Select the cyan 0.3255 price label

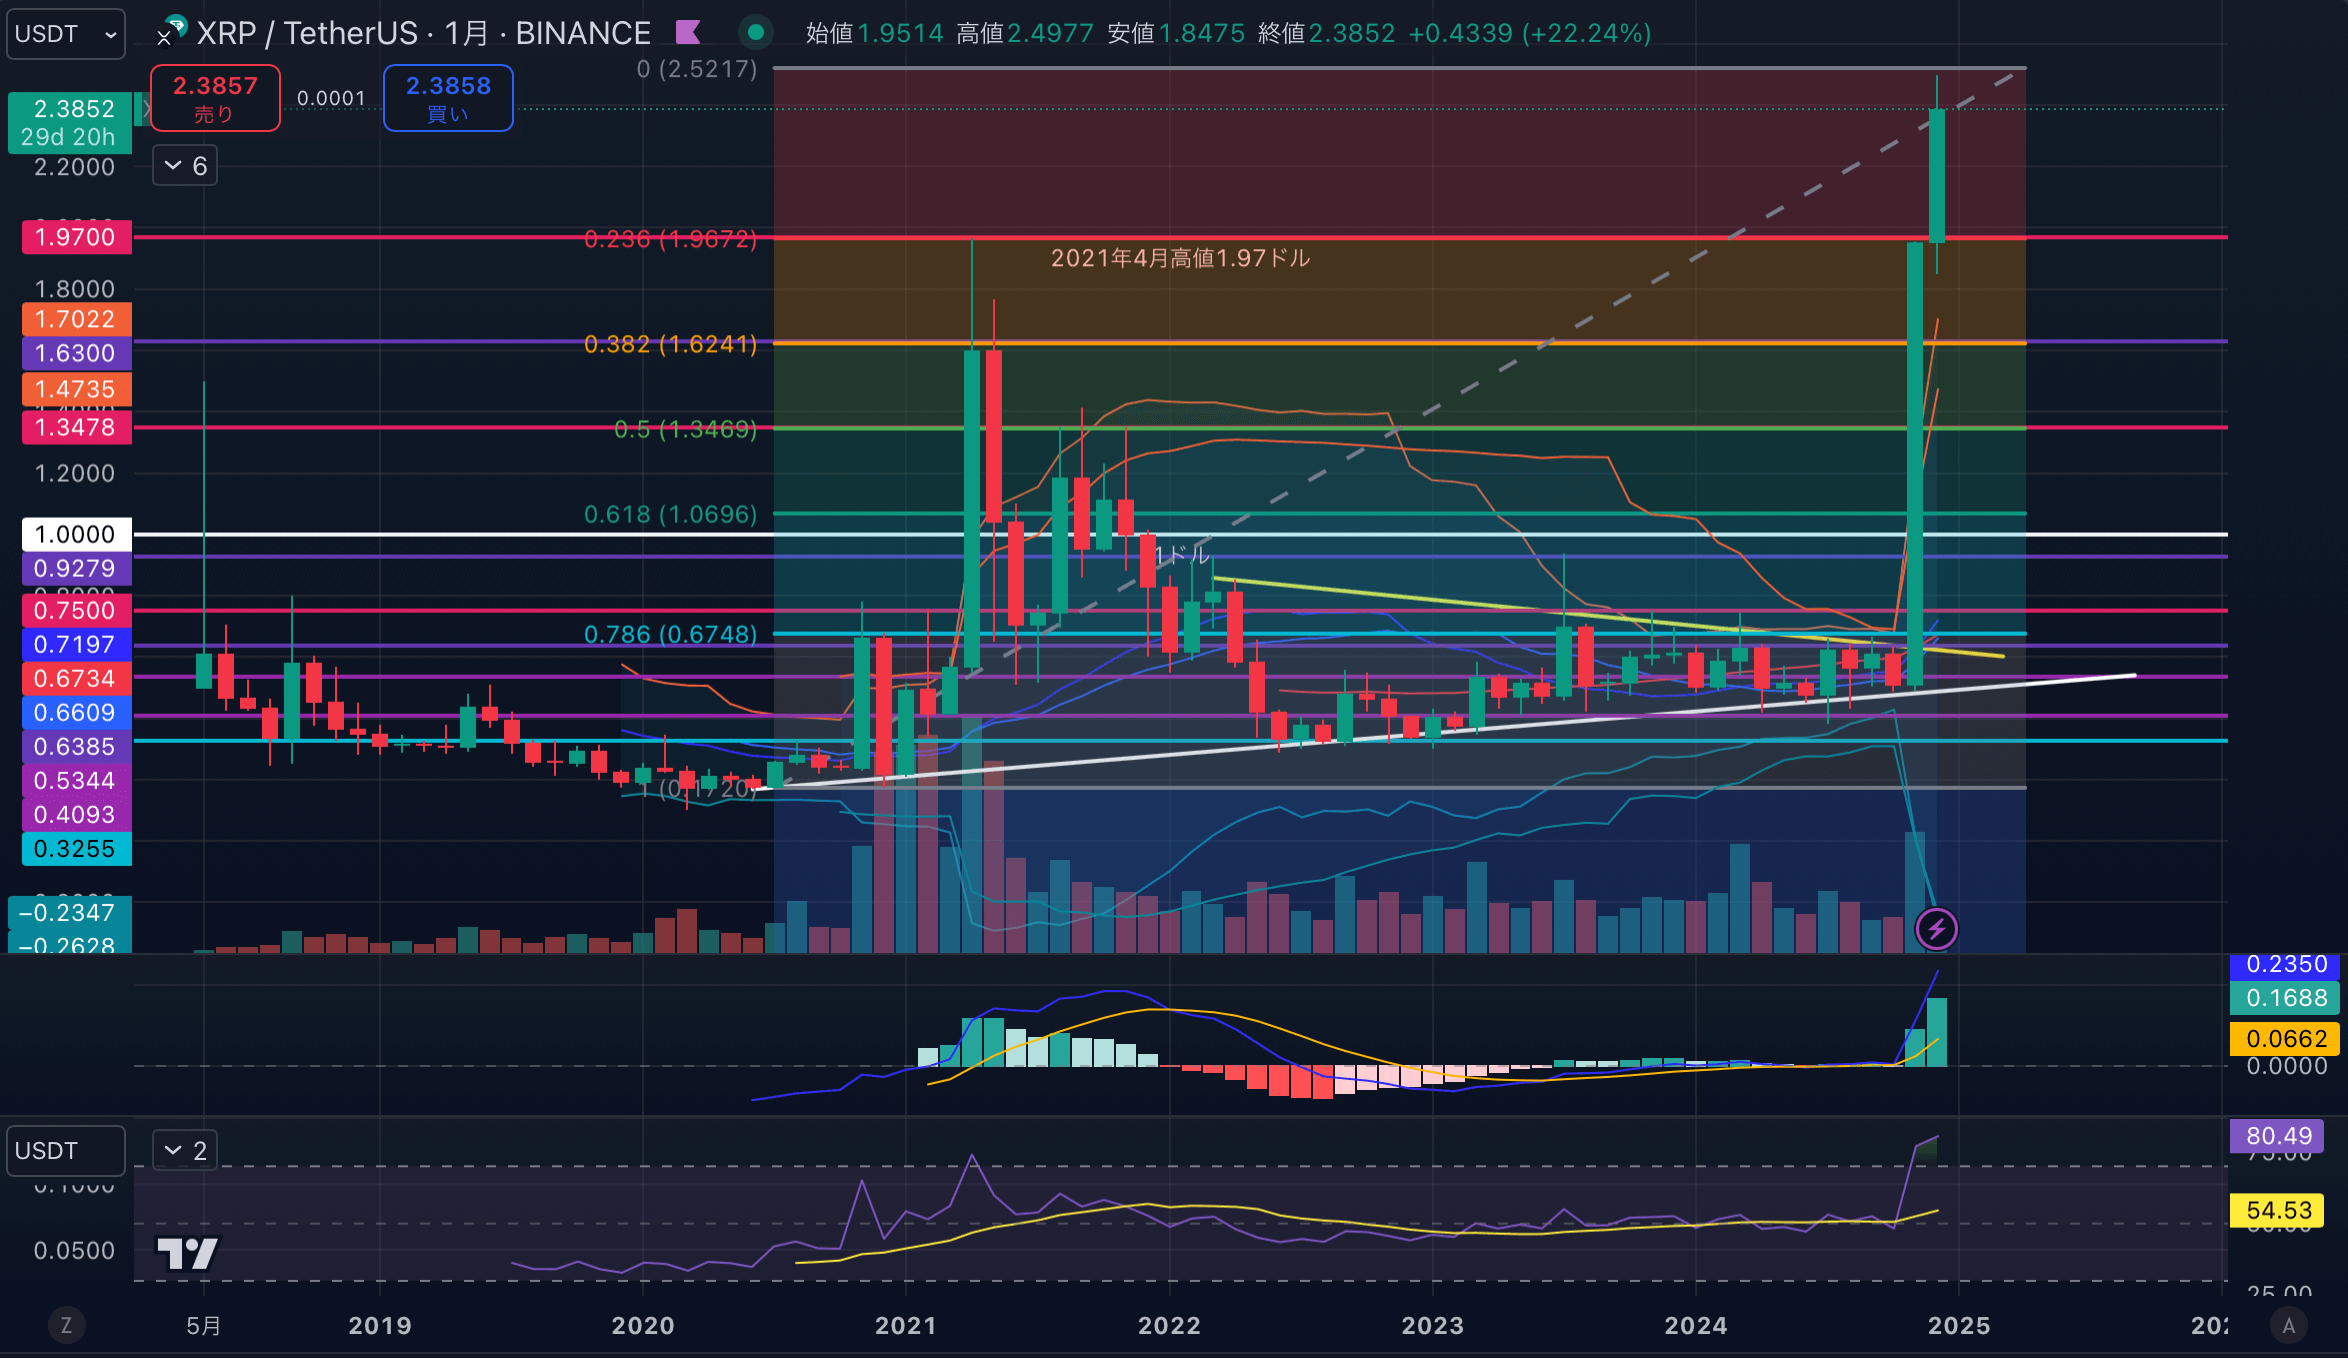click(76, 848)
